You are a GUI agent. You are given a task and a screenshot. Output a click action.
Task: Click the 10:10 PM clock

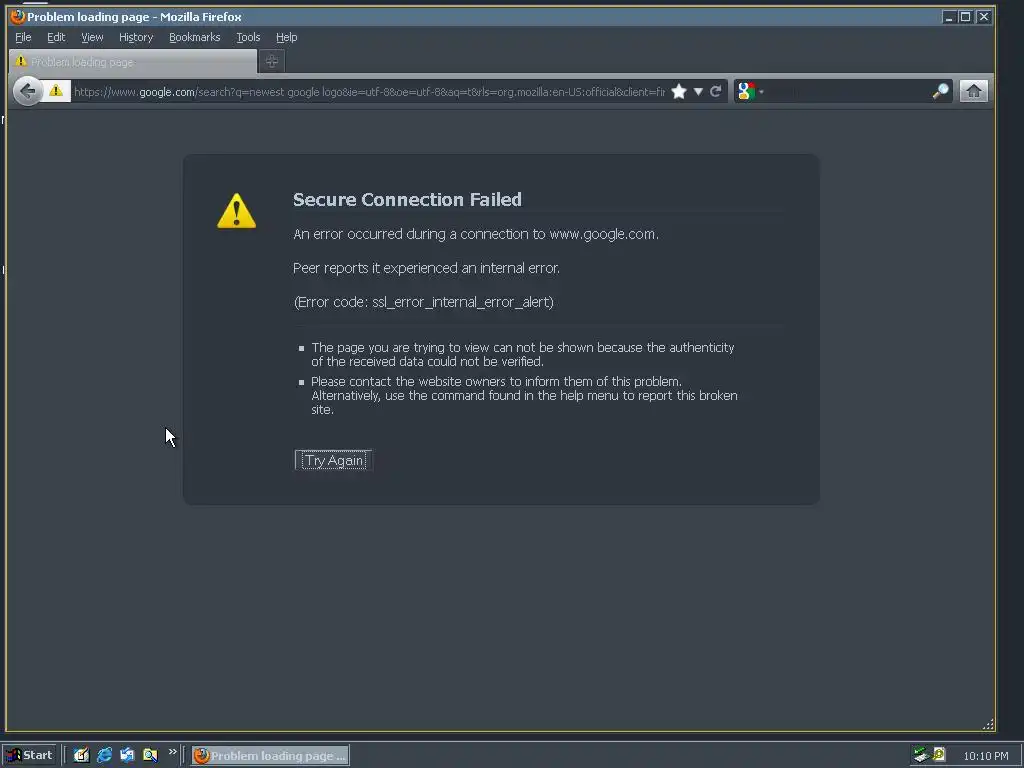pos(985,756)
